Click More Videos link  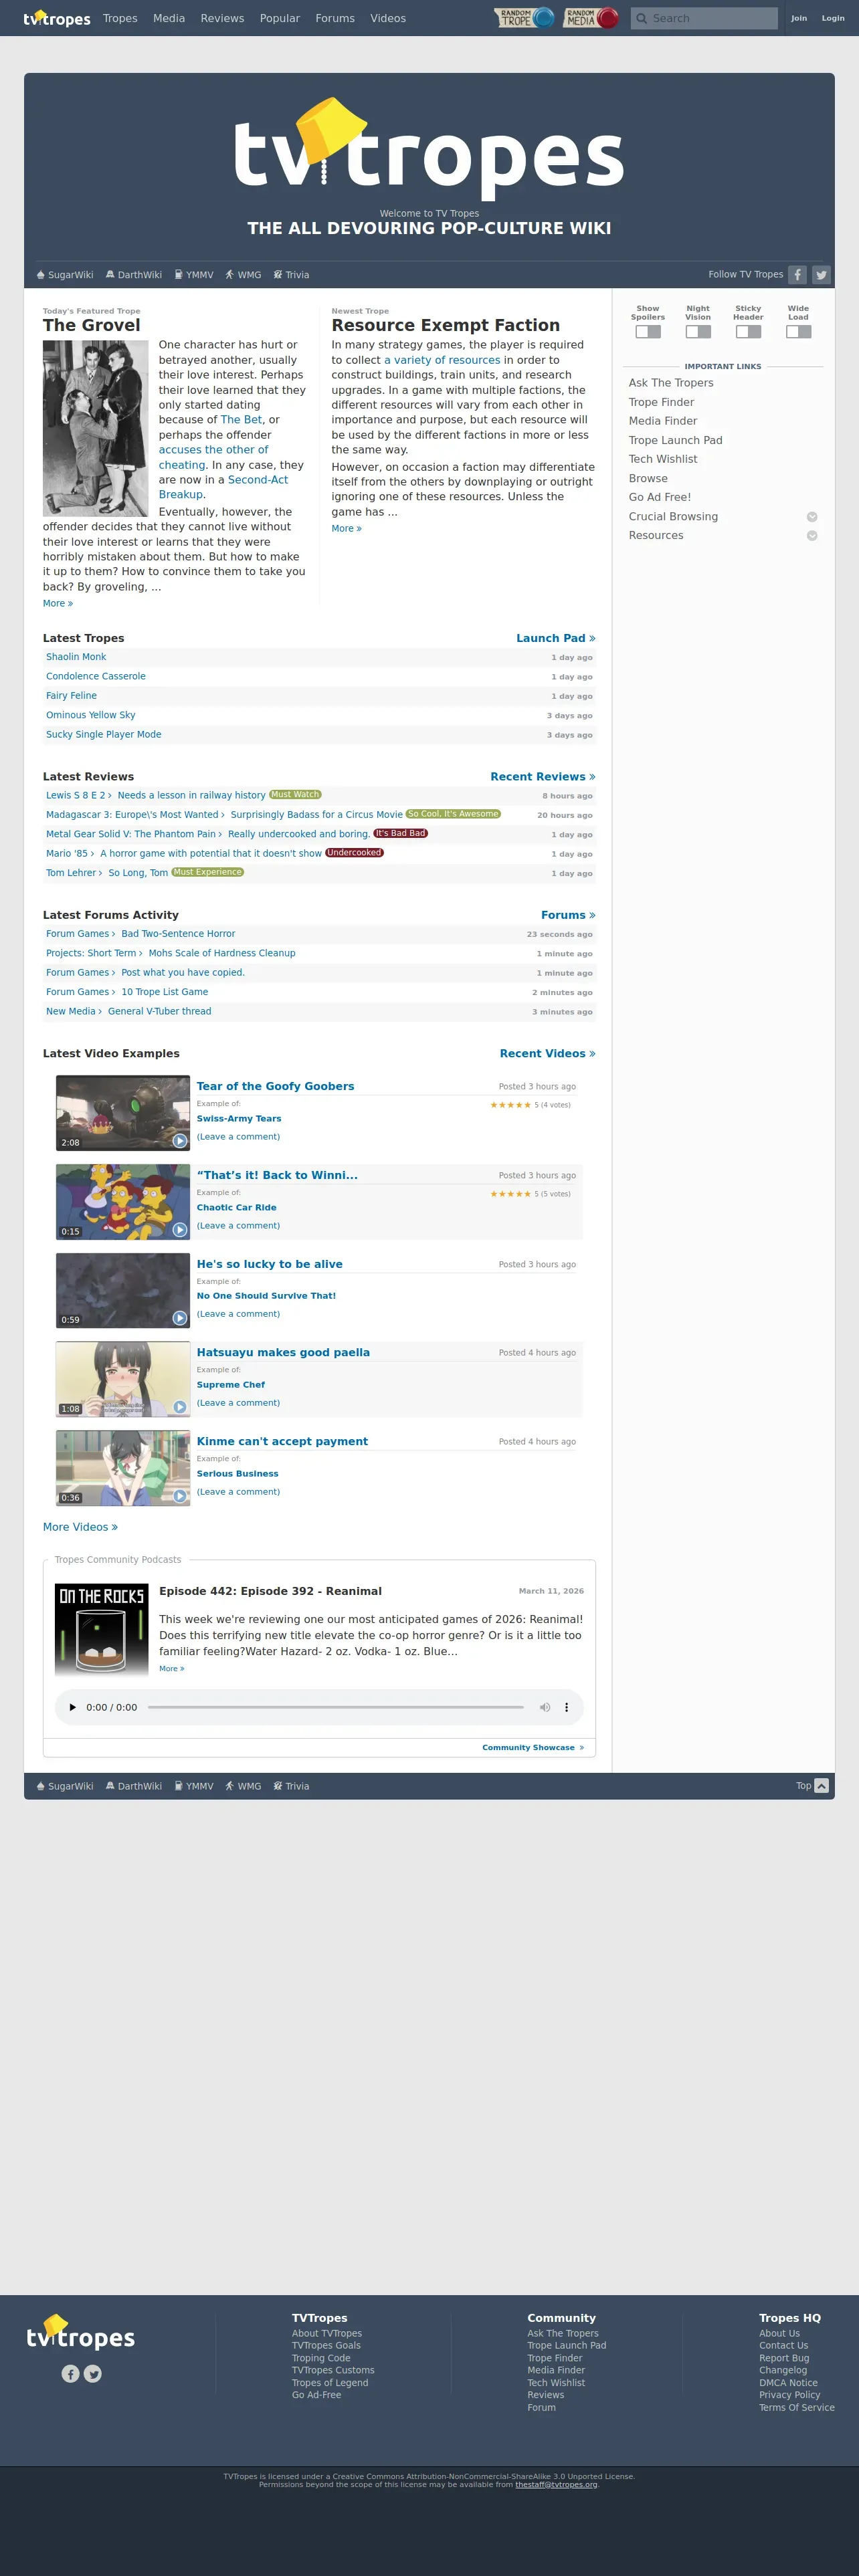tap(80, 1527)
